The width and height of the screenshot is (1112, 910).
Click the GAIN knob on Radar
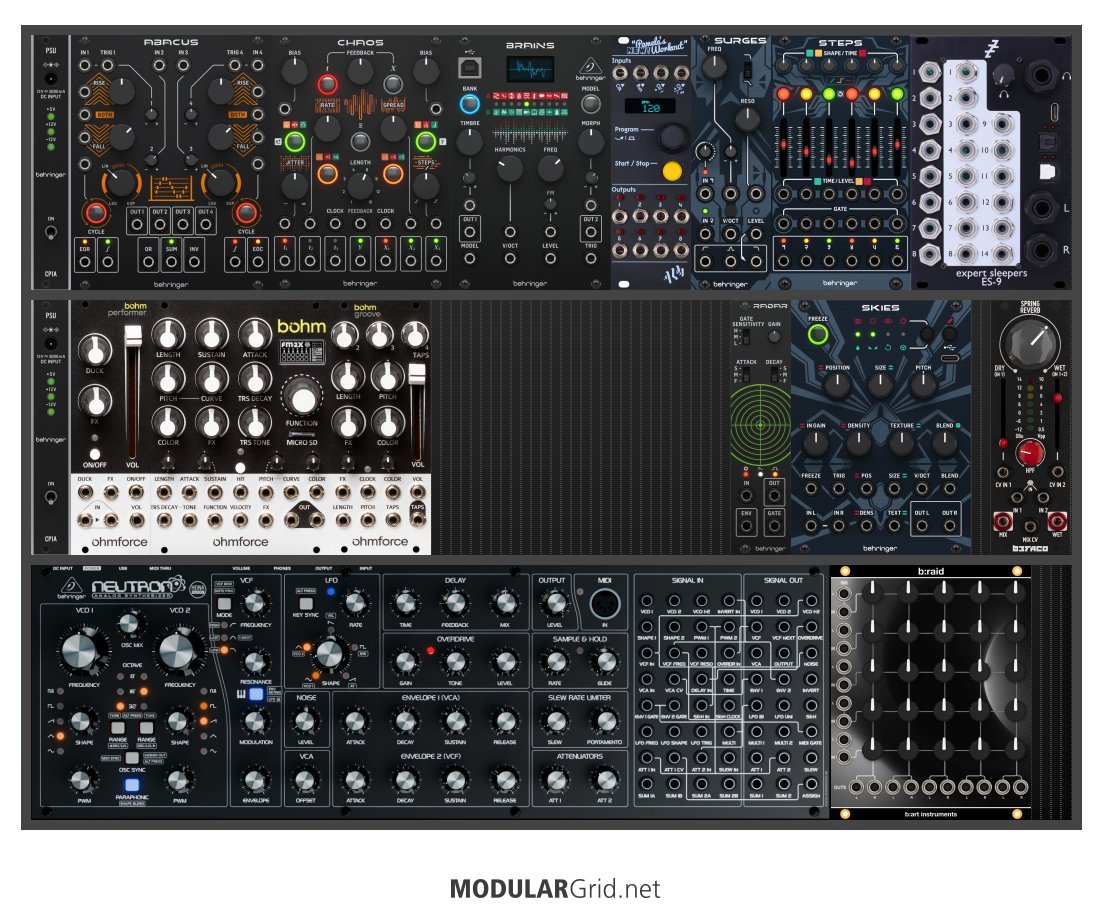(x=774, y=335)
